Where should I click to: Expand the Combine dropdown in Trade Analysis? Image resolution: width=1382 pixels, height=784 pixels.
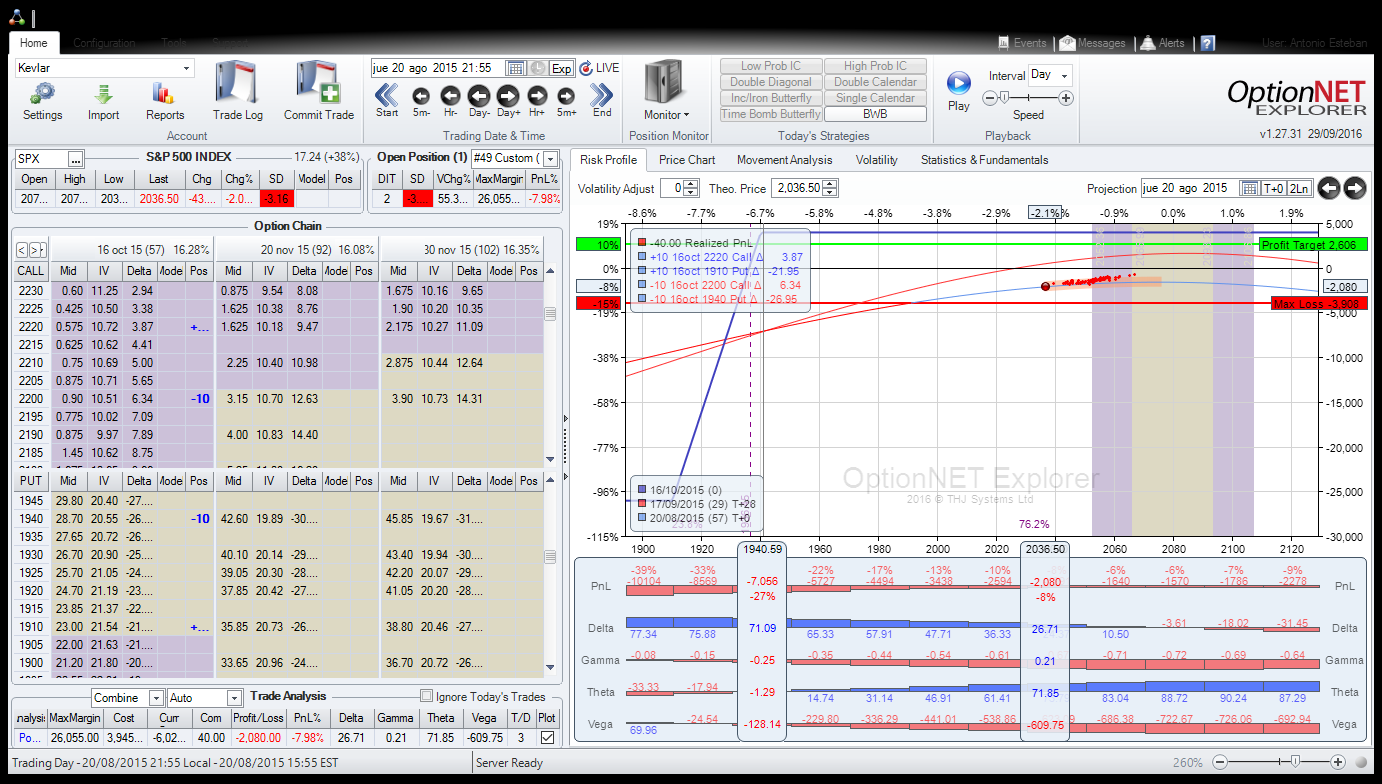(157, 698)
